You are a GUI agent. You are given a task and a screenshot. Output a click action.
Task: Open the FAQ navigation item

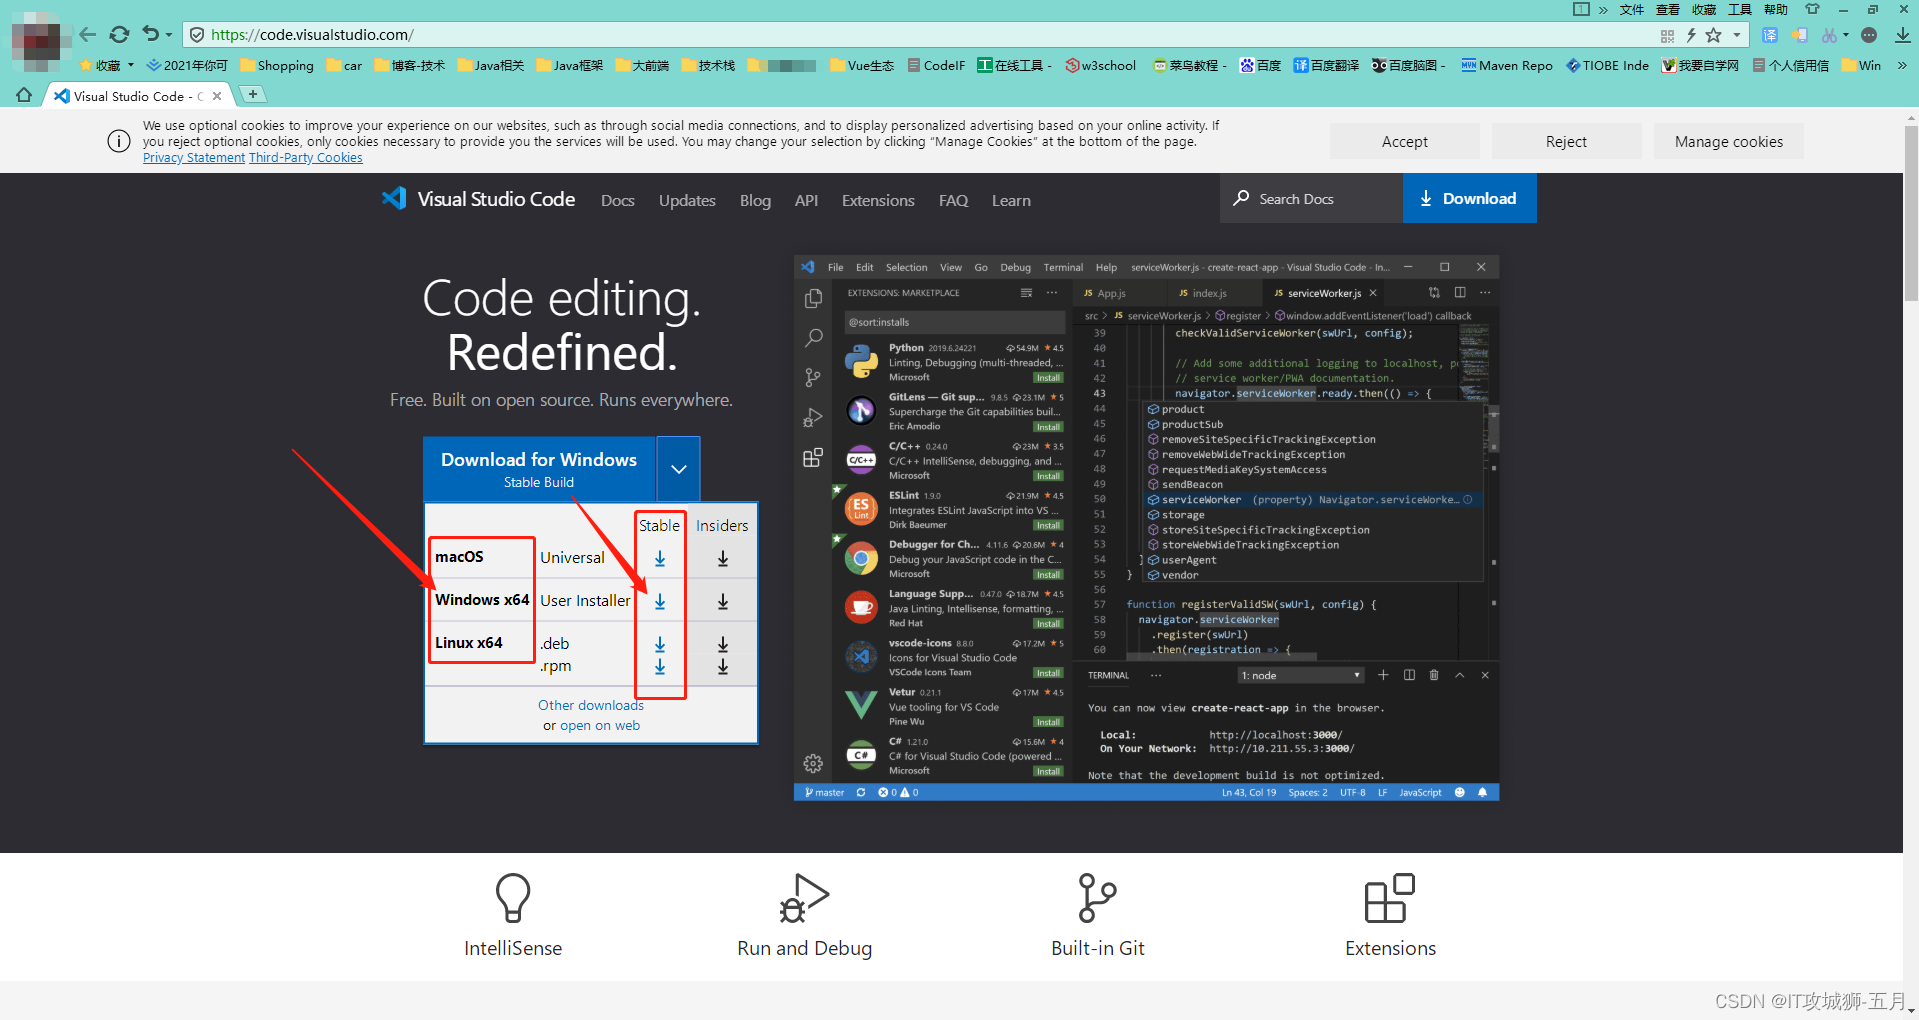(x=953, y=201)
